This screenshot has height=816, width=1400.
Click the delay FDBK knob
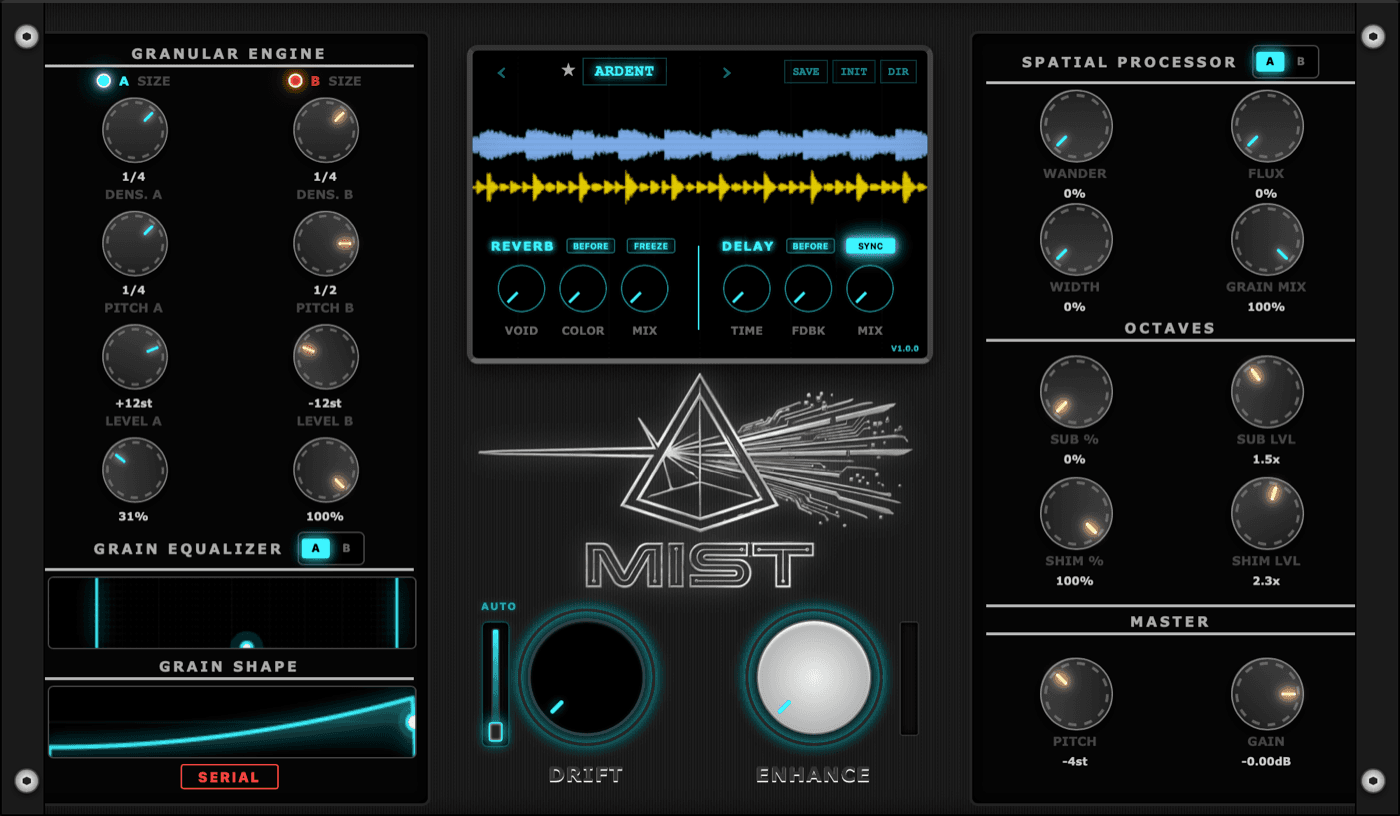pos(808,289)
